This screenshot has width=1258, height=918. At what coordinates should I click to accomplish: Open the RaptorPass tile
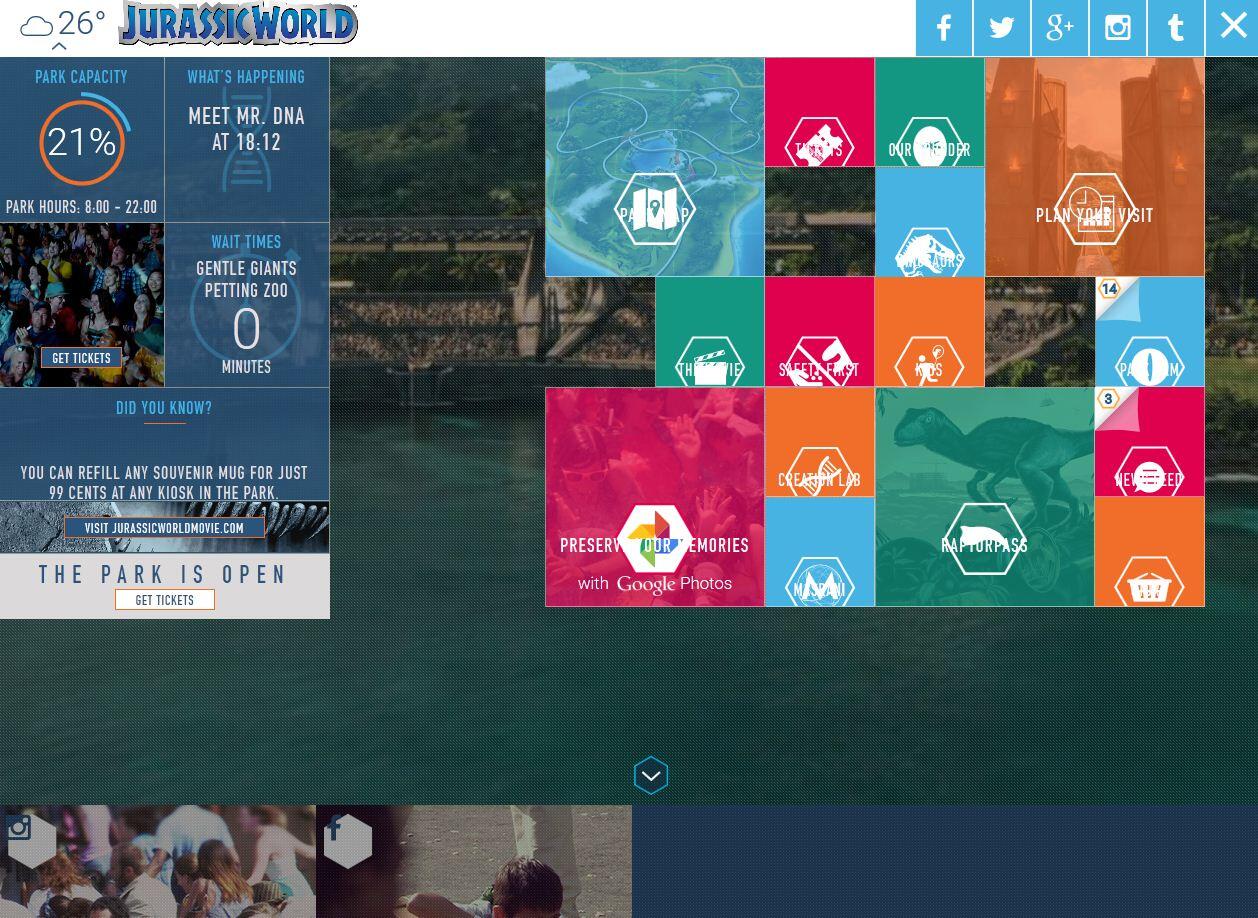click(984, 497)
